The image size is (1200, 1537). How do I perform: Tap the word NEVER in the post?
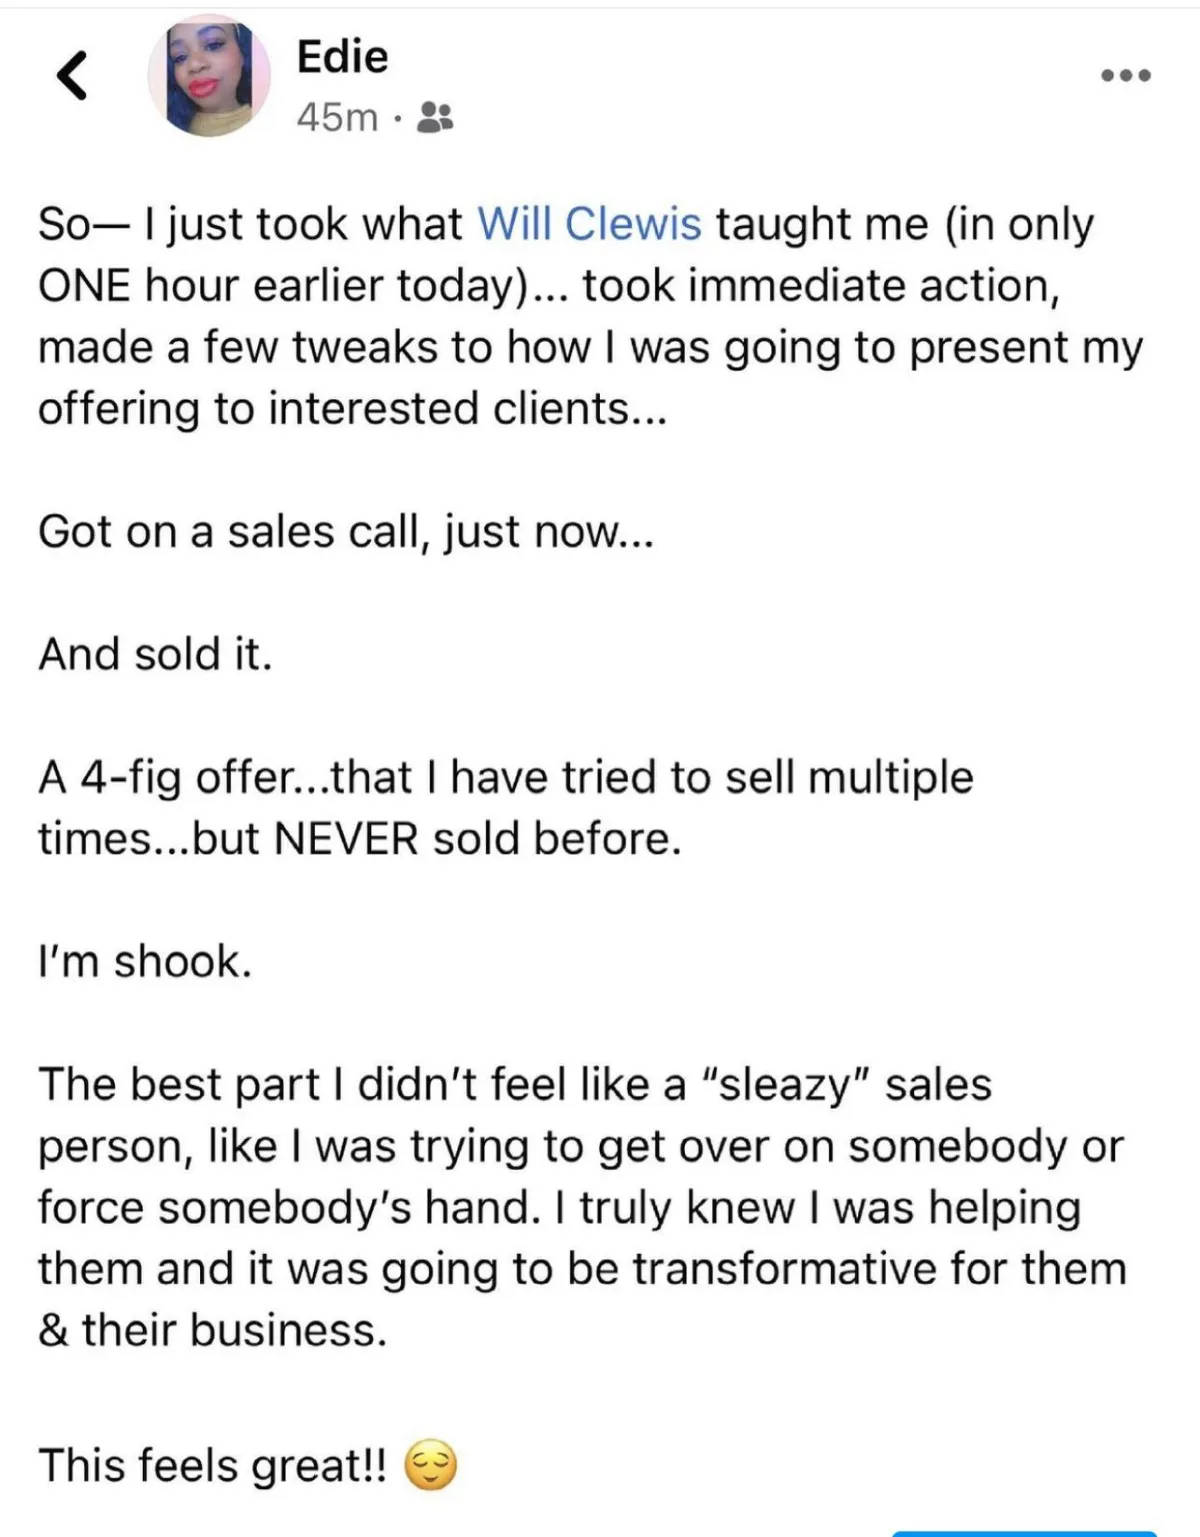click(x=345, y=839)
